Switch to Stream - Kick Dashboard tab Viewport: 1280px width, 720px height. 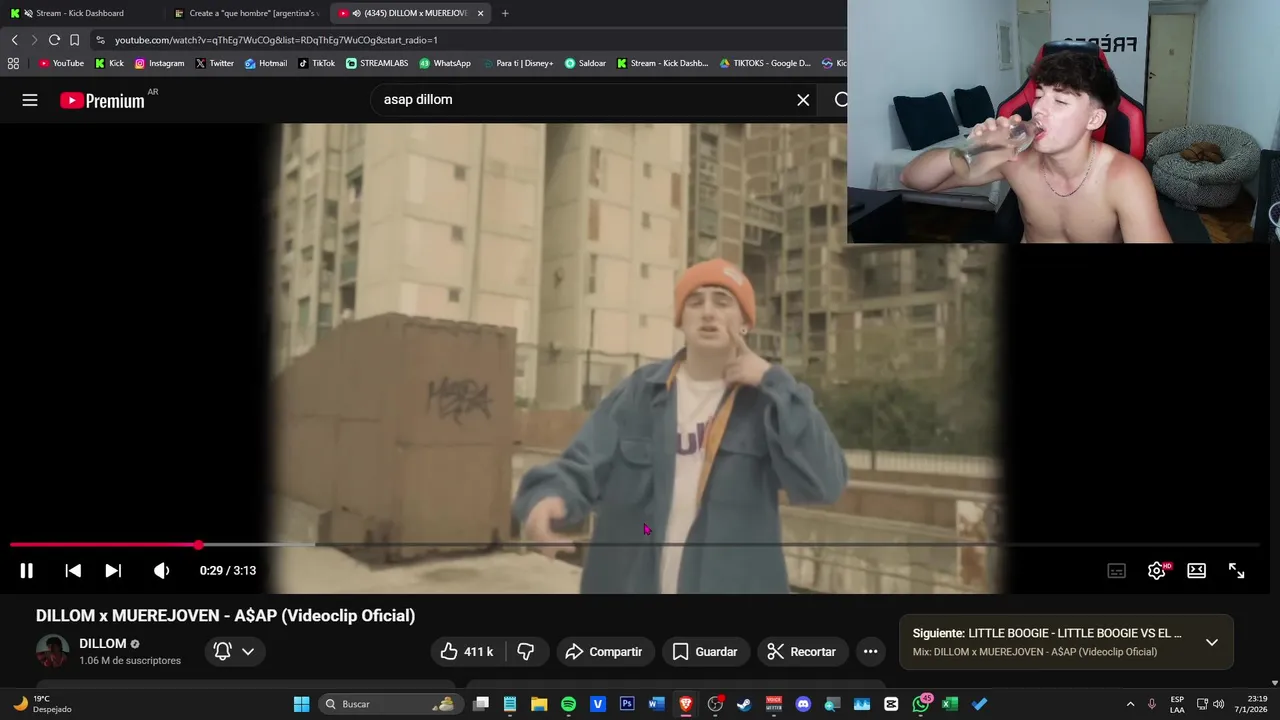pos(80,13)
